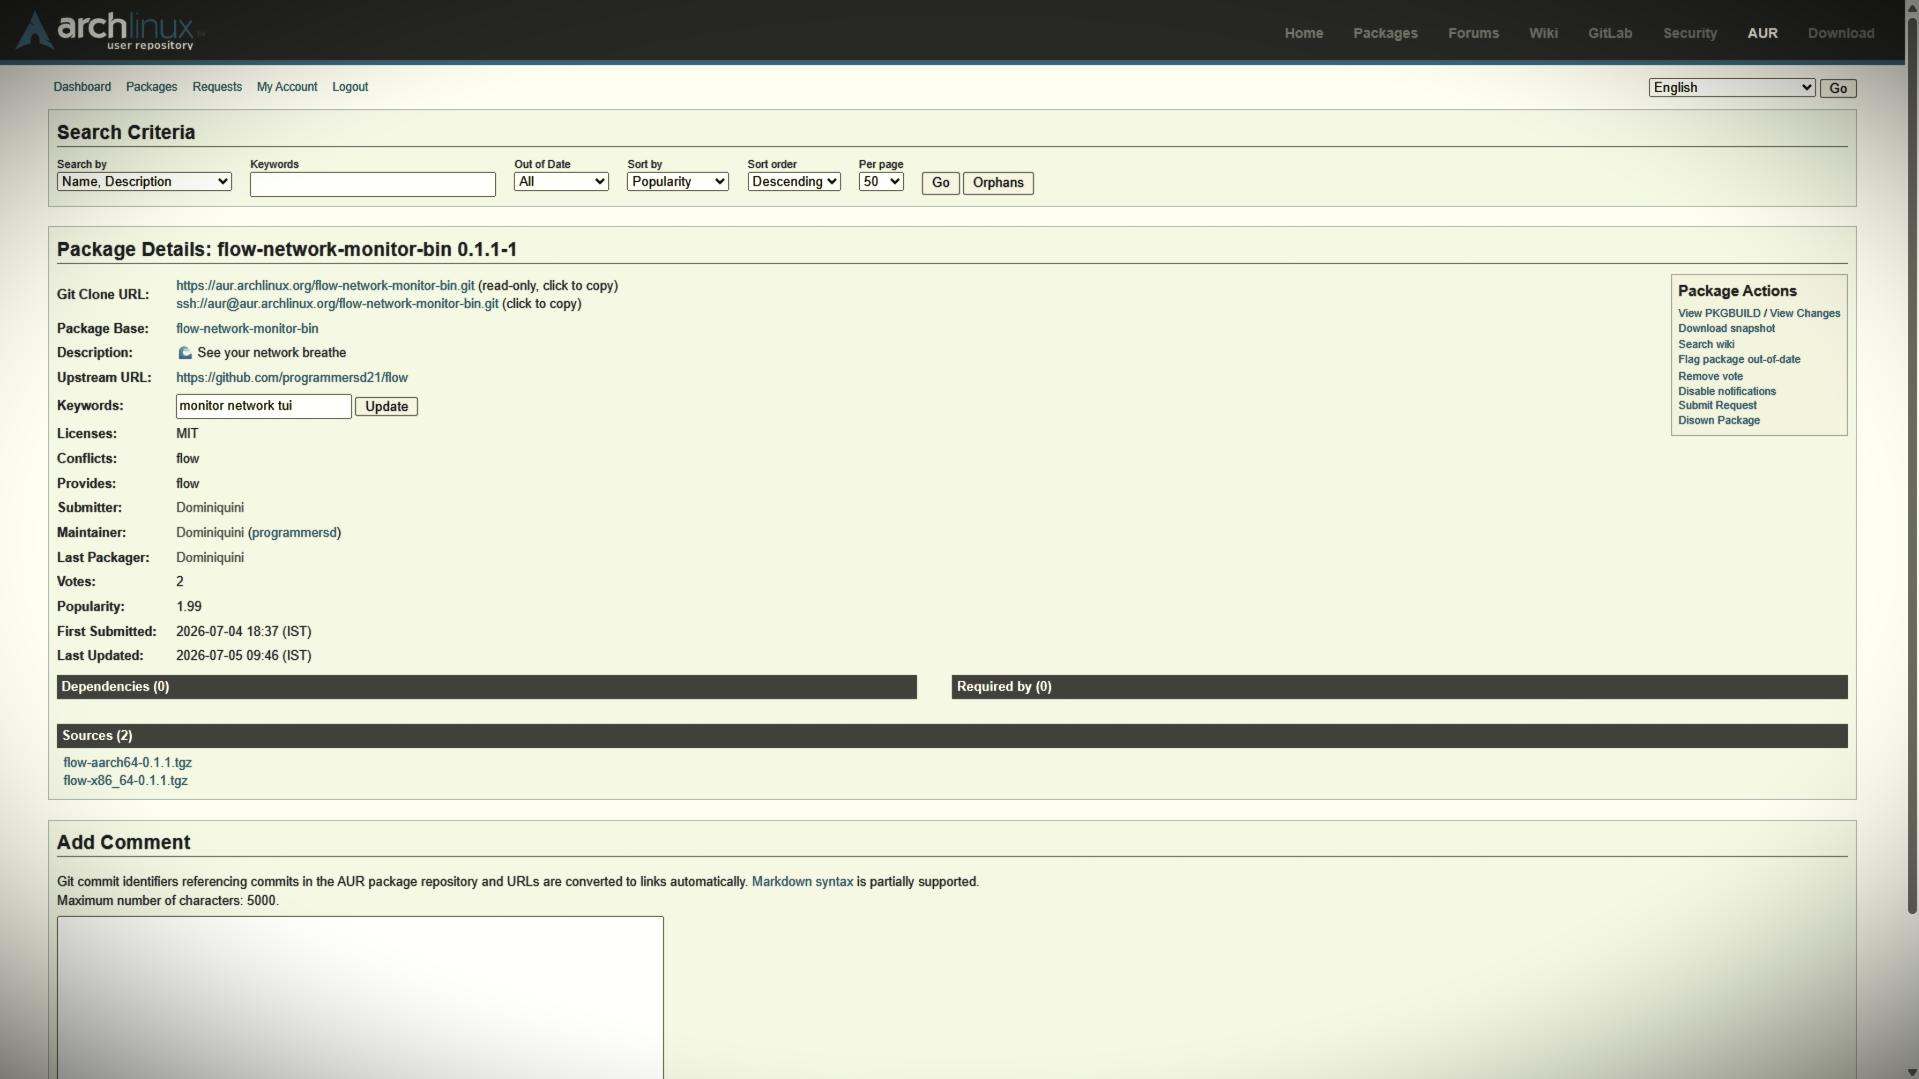
Task: Click Flag package out-of-date
Action: [1739, 359]
